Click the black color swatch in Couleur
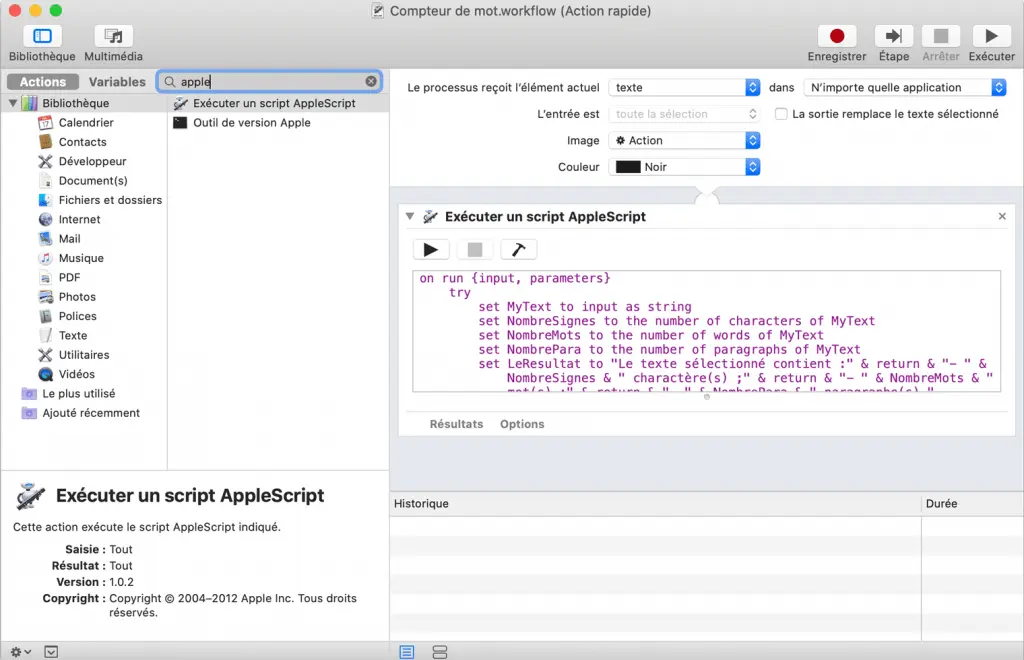The image size is (1024, 660). (628, 167)
